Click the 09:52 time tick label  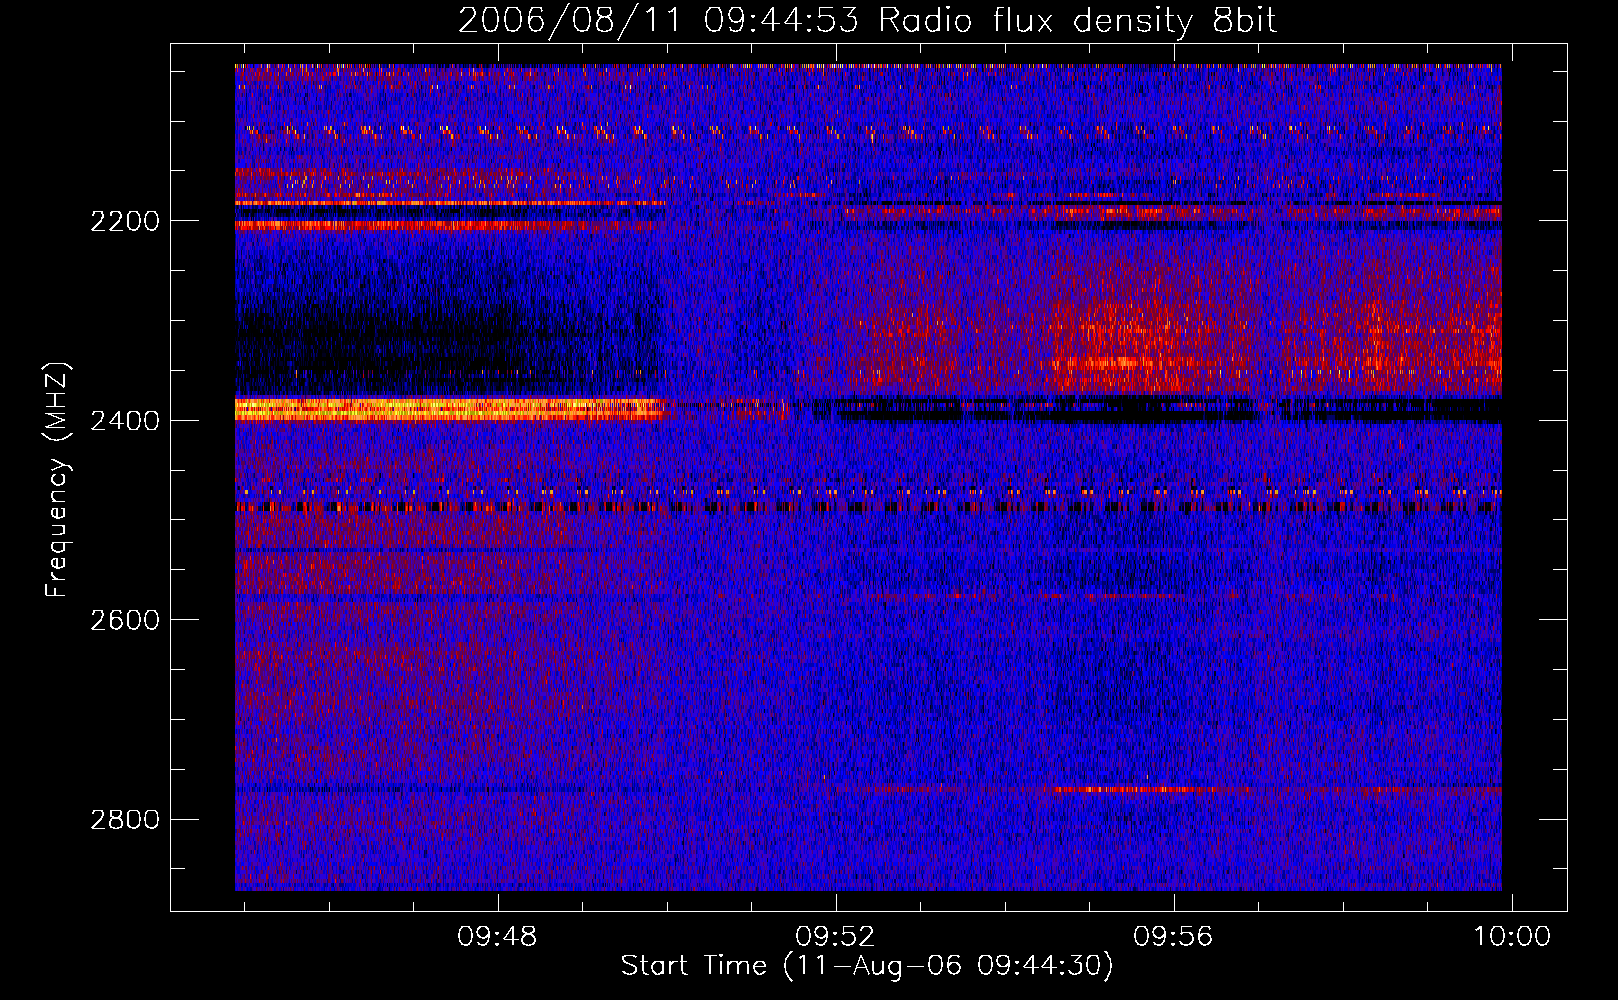[x=835, y=937]
